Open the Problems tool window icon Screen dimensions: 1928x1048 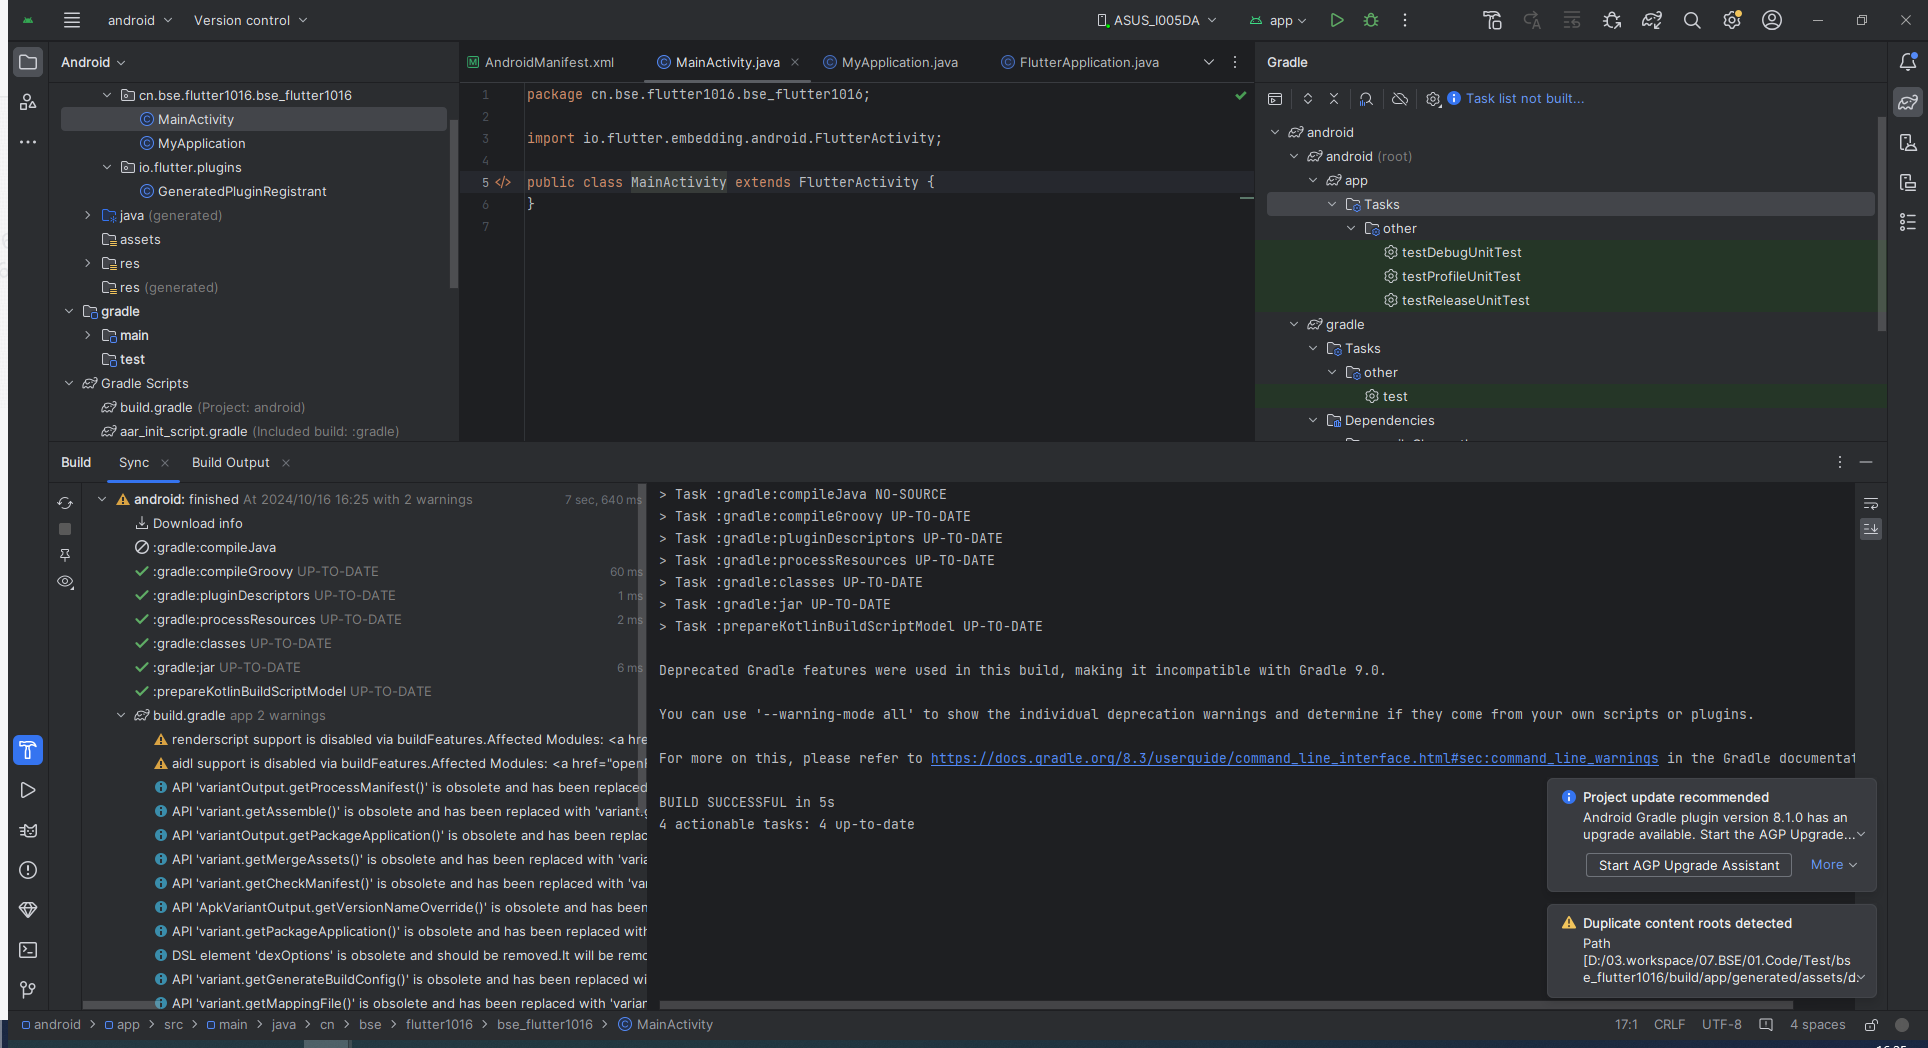pos(28,870)
